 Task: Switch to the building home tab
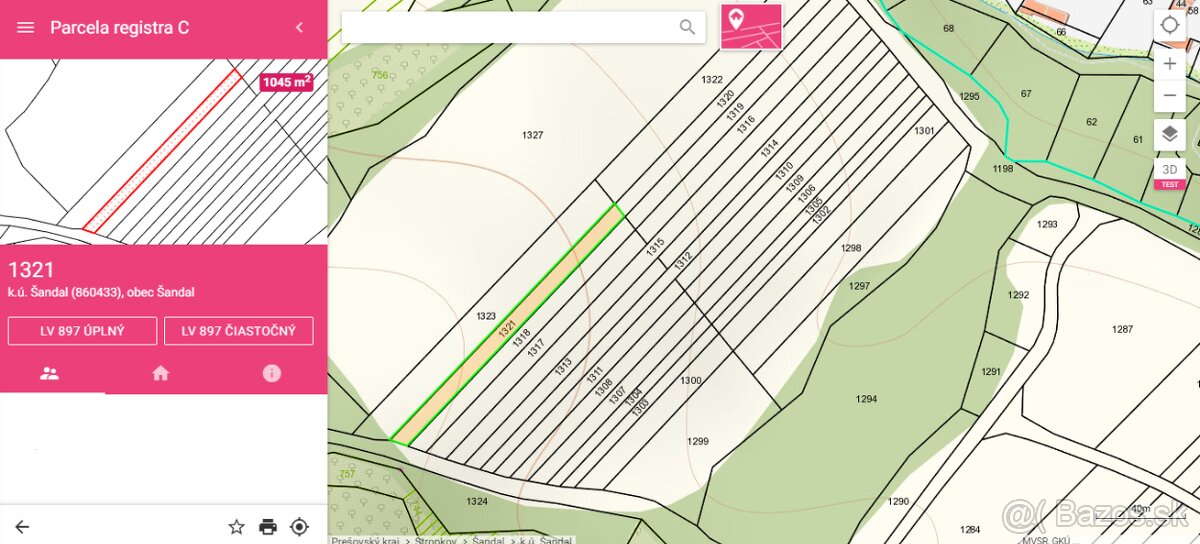tap(160, 373)
